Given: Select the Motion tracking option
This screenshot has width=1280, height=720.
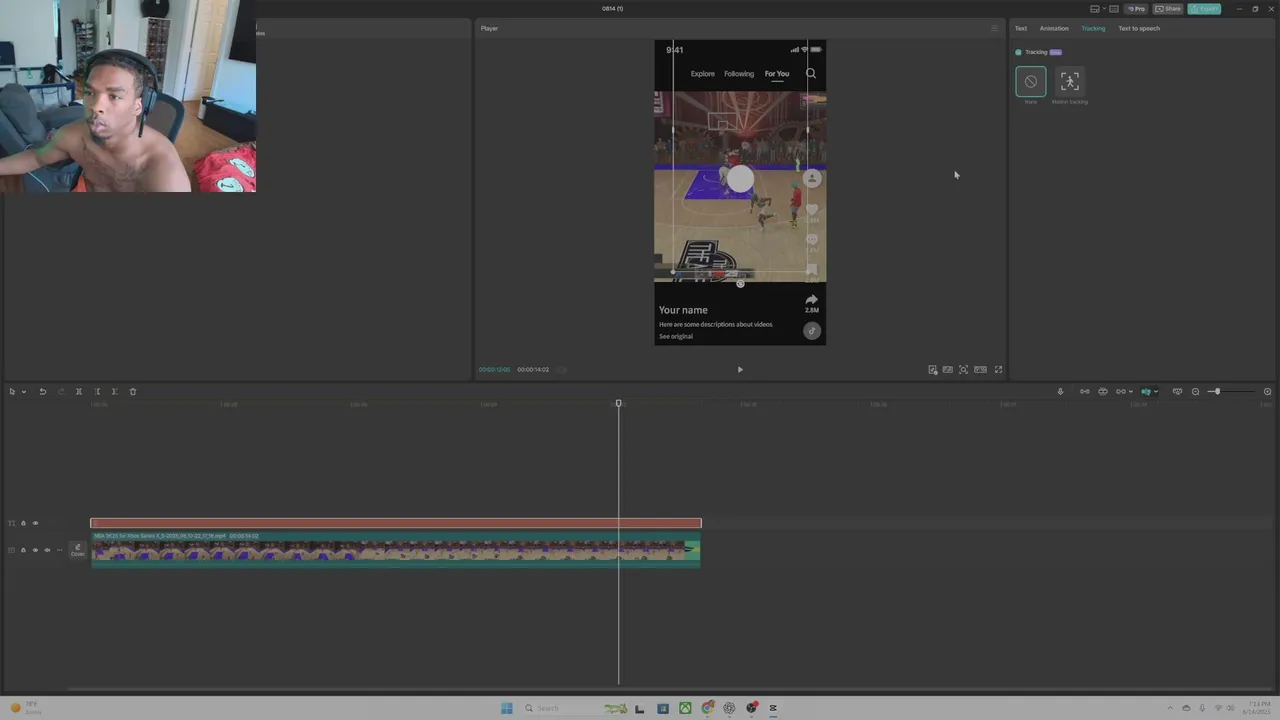Looking at the screenshot, I should pos(1069,82).
